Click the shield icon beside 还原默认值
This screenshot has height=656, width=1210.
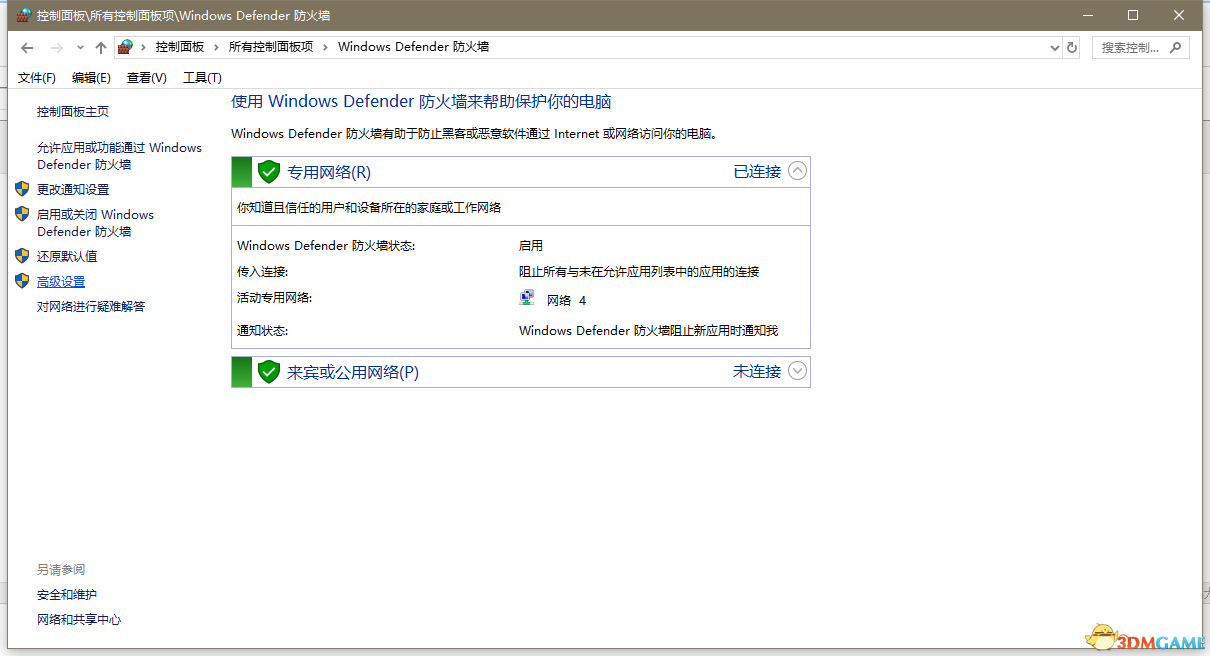coord(22,256)
